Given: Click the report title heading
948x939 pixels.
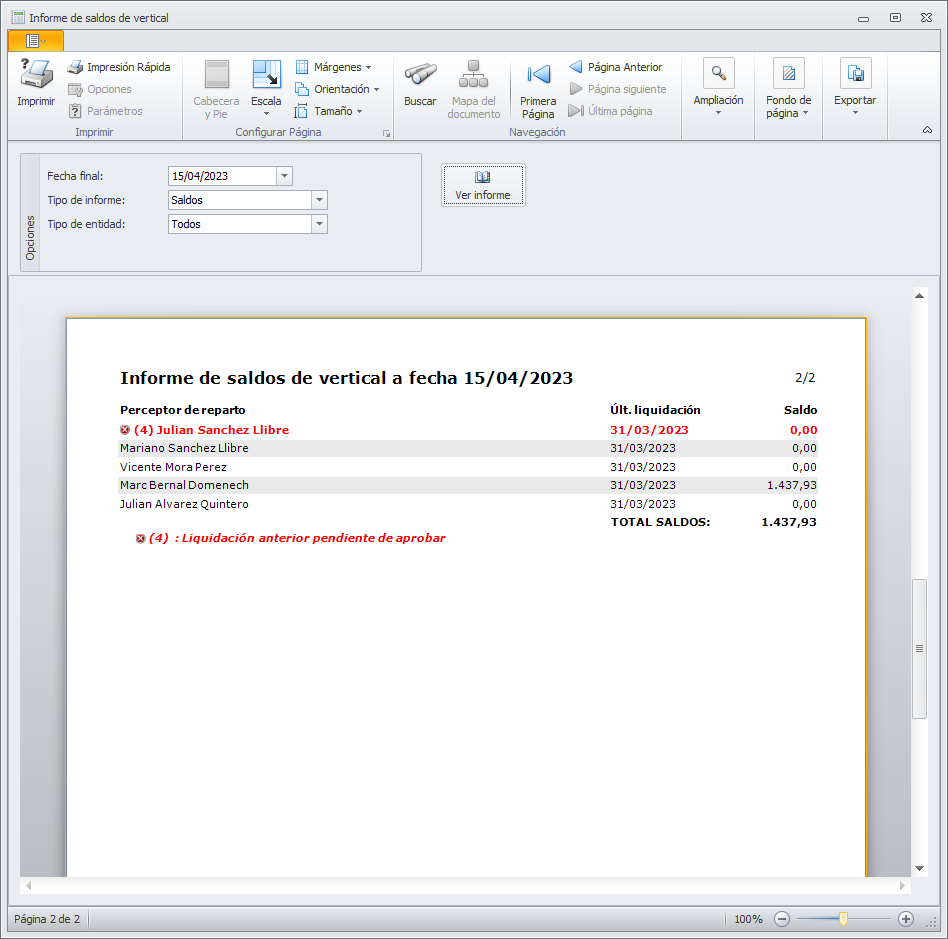Looking at the screenshot, I should [x=346, y=378].
